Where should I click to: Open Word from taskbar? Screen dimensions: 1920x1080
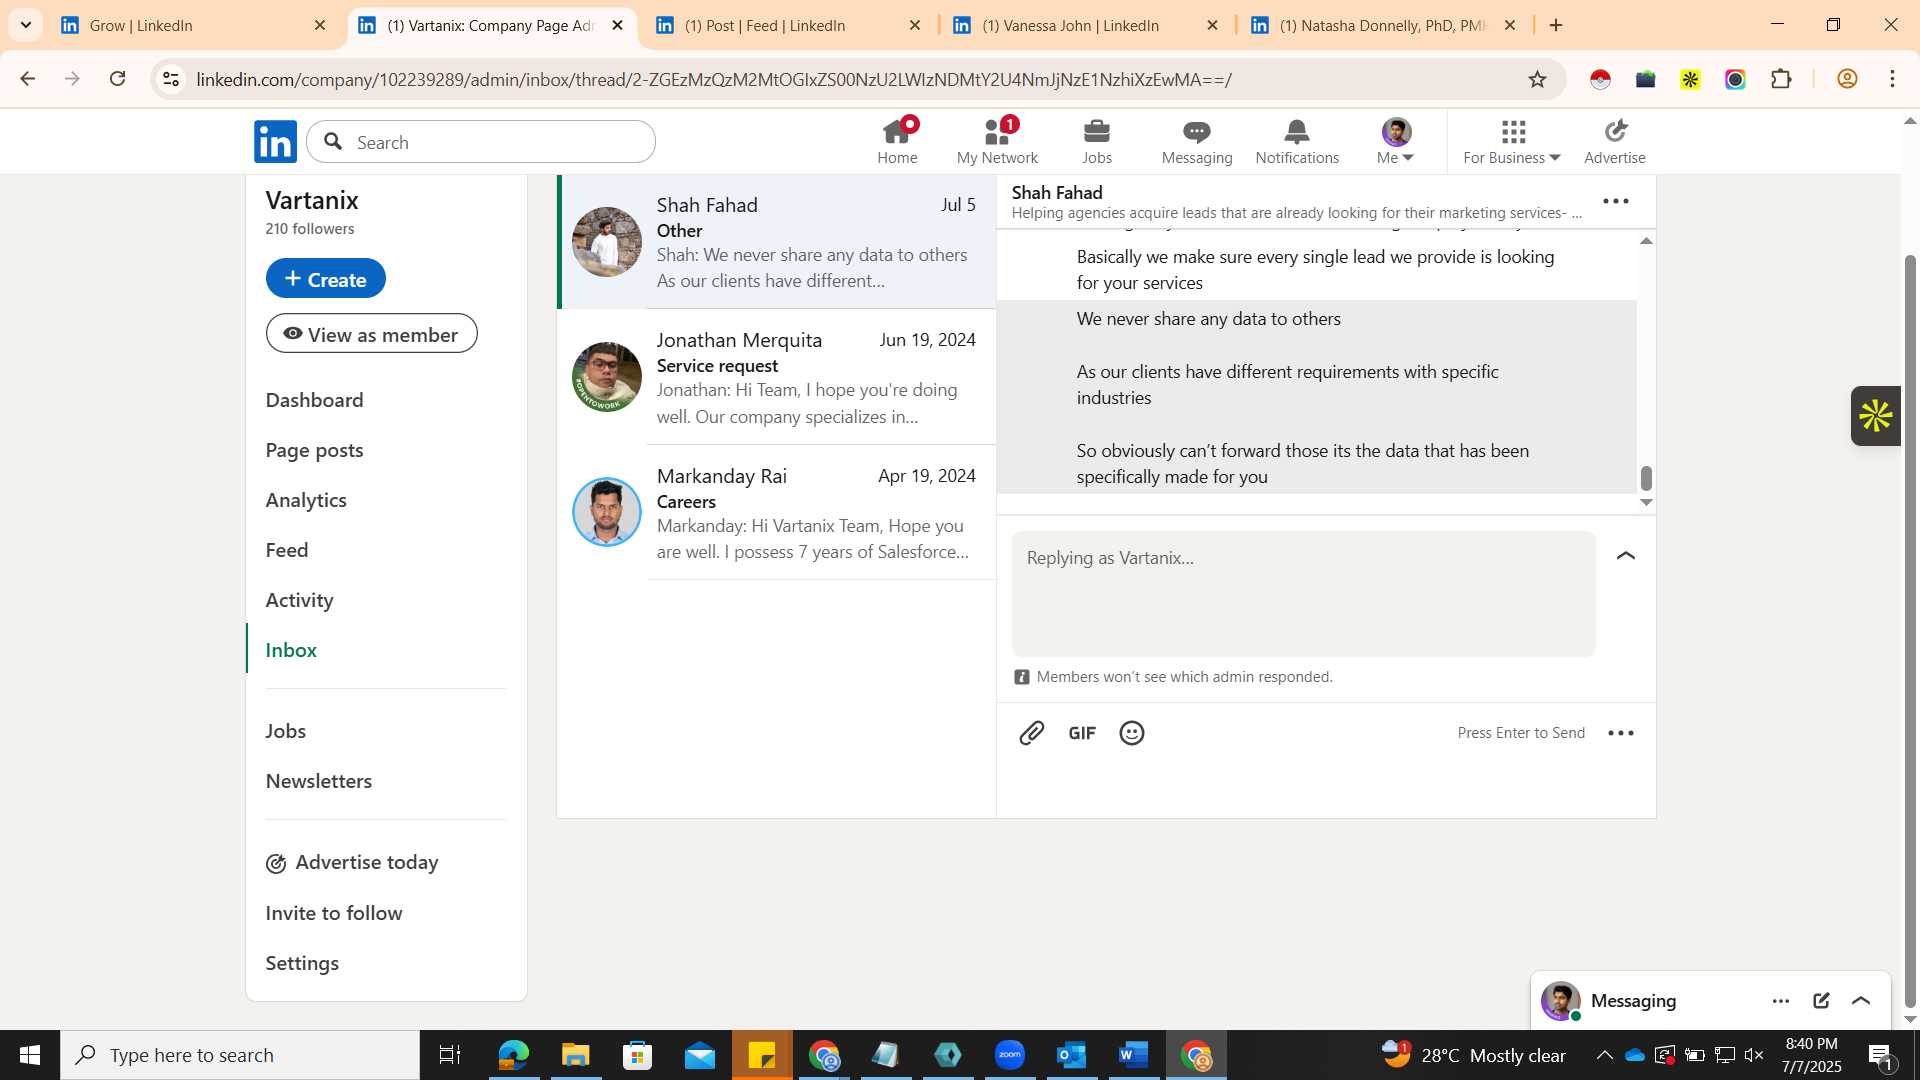pyautogui.click(x=1133, y=1055)
